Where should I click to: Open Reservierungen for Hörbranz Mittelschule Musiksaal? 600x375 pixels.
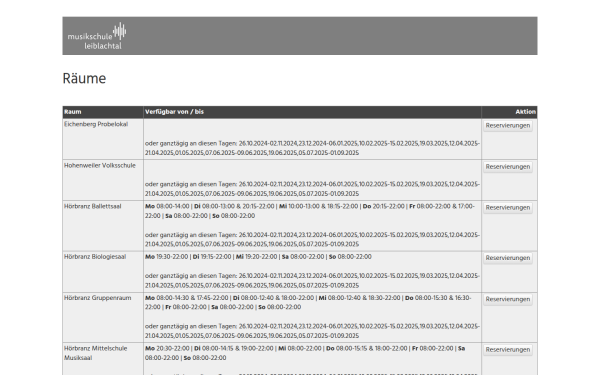508,350
